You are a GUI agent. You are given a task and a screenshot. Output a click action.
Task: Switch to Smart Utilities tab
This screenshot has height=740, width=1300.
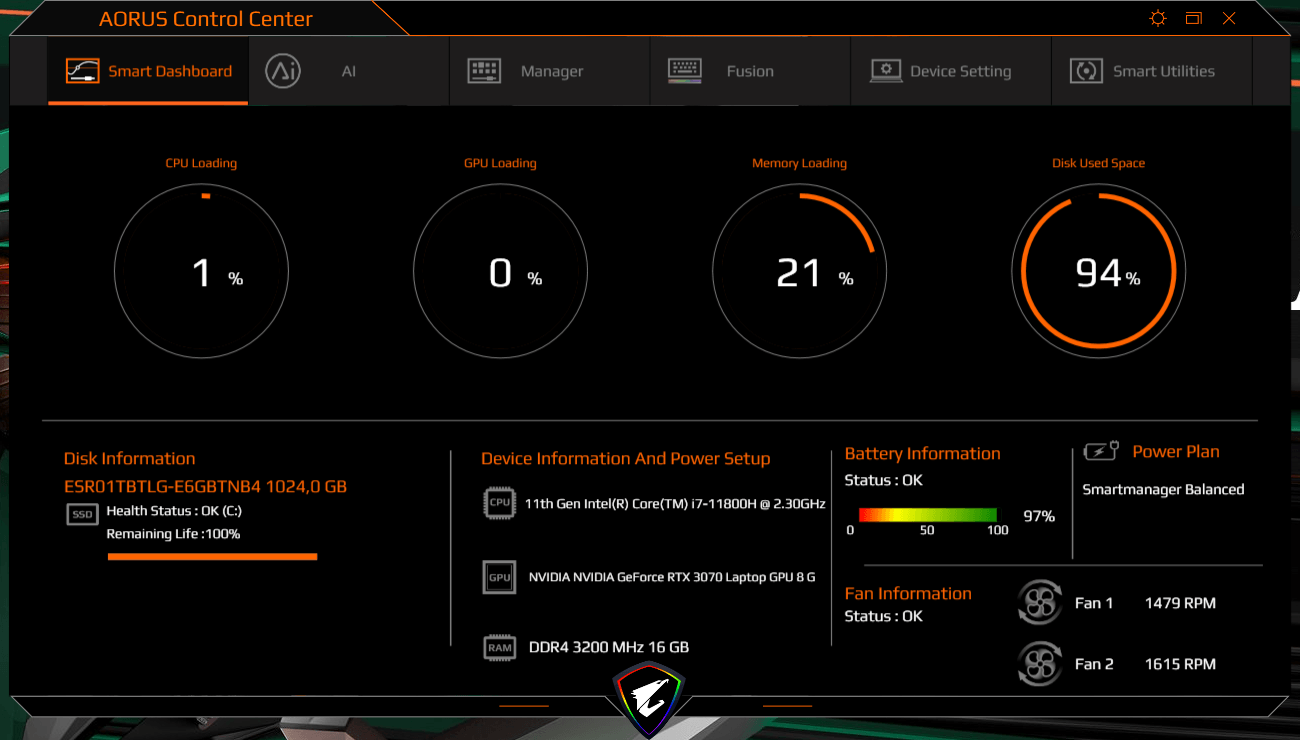(x=1151, y=71)
